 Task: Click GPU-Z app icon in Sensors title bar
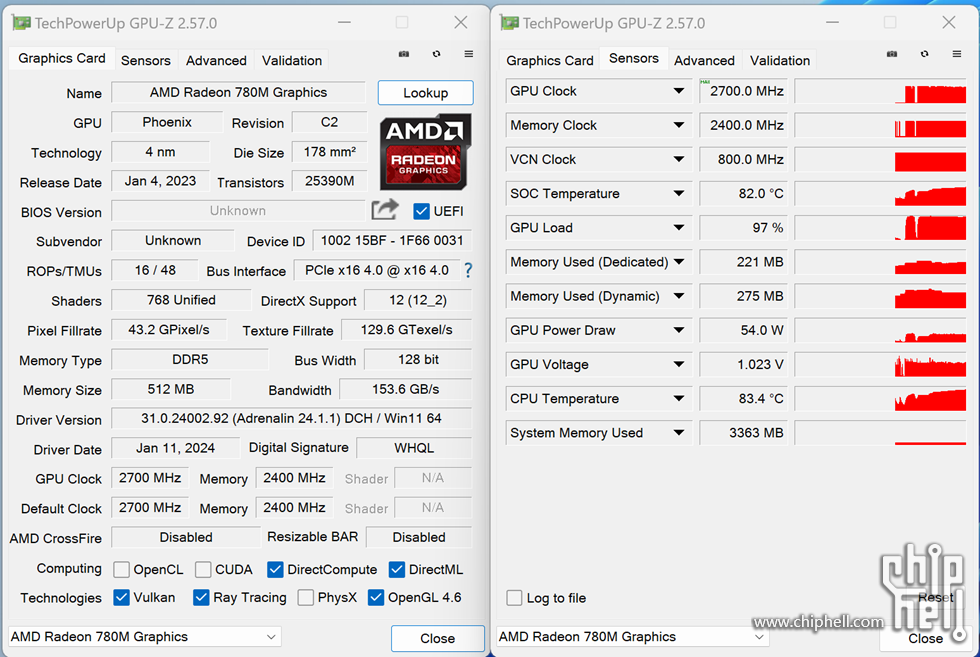[x=509, y=23]
